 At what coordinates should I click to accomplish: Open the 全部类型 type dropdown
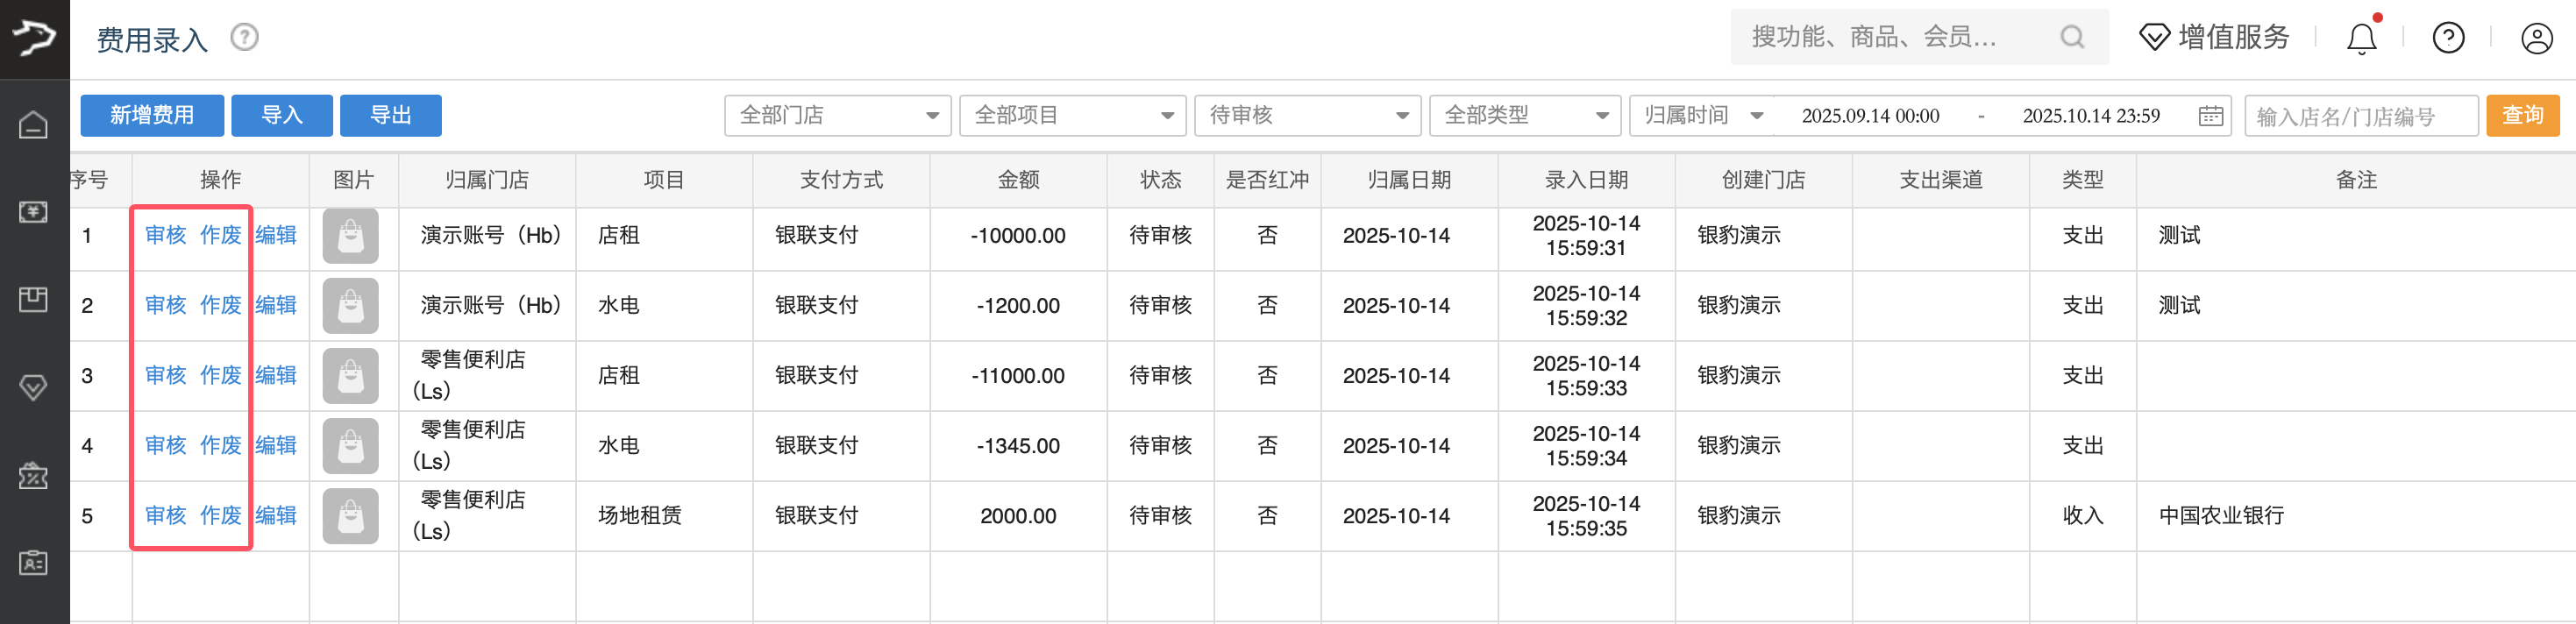click(1524, 116)
